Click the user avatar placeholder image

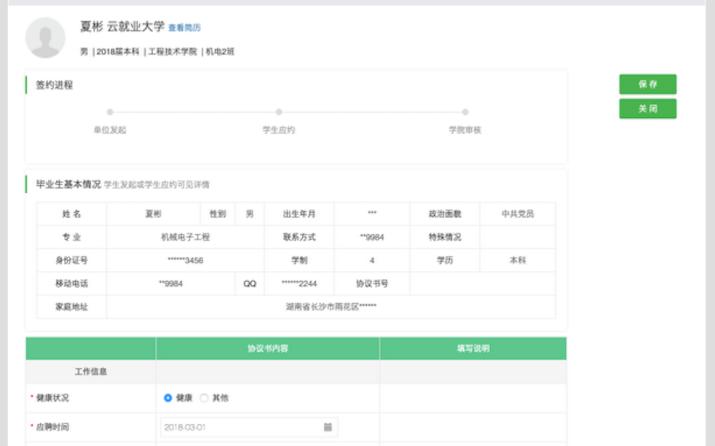(x=45, y=37)
